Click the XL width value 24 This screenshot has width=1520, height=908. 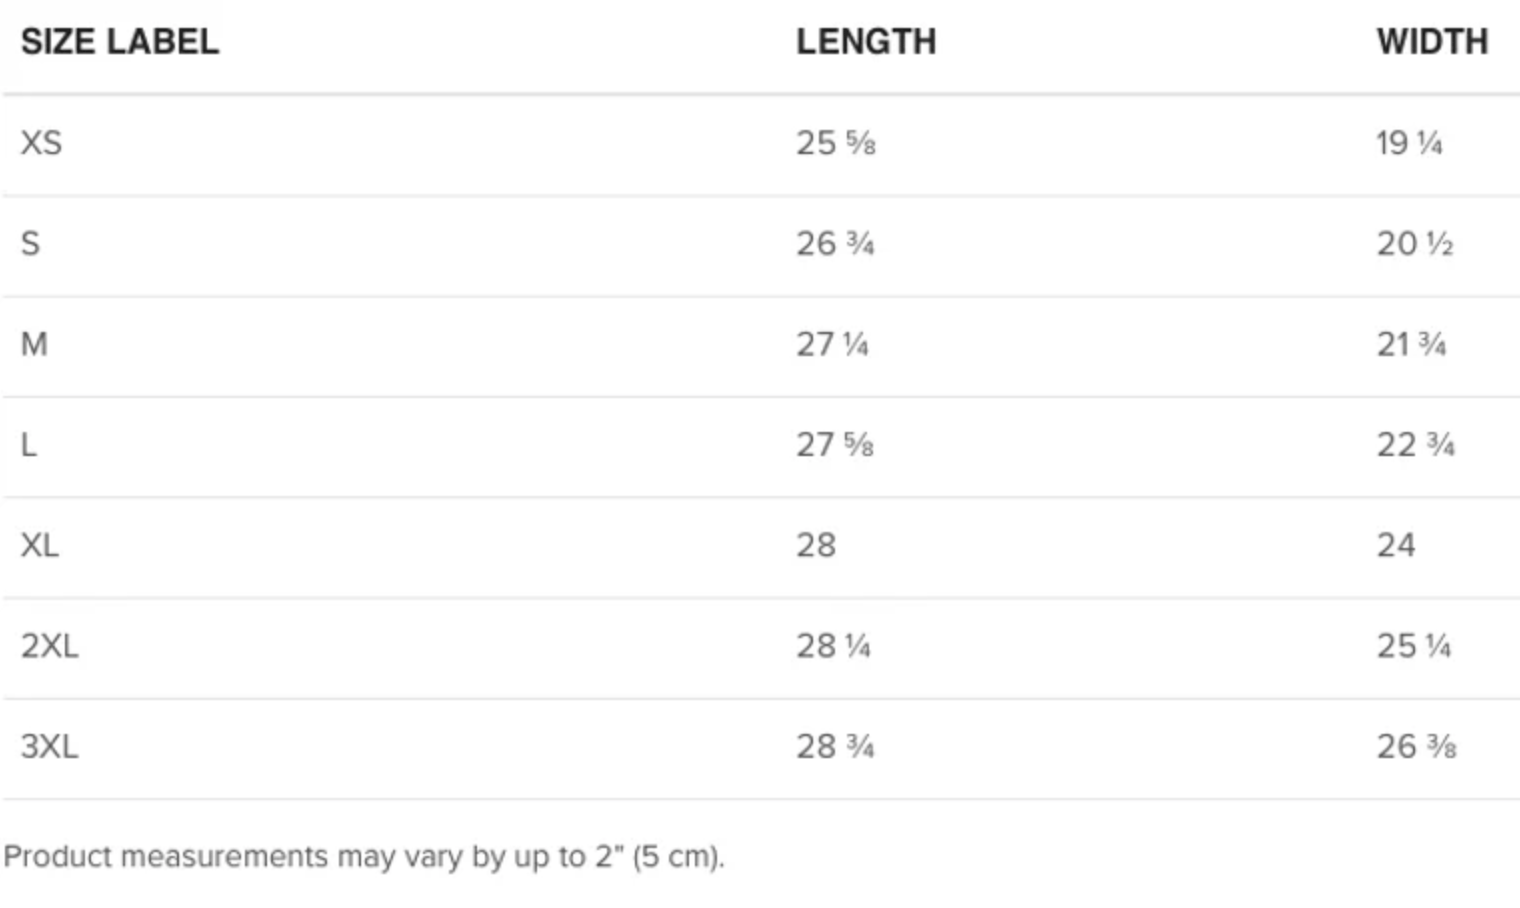click(1396, 545)
